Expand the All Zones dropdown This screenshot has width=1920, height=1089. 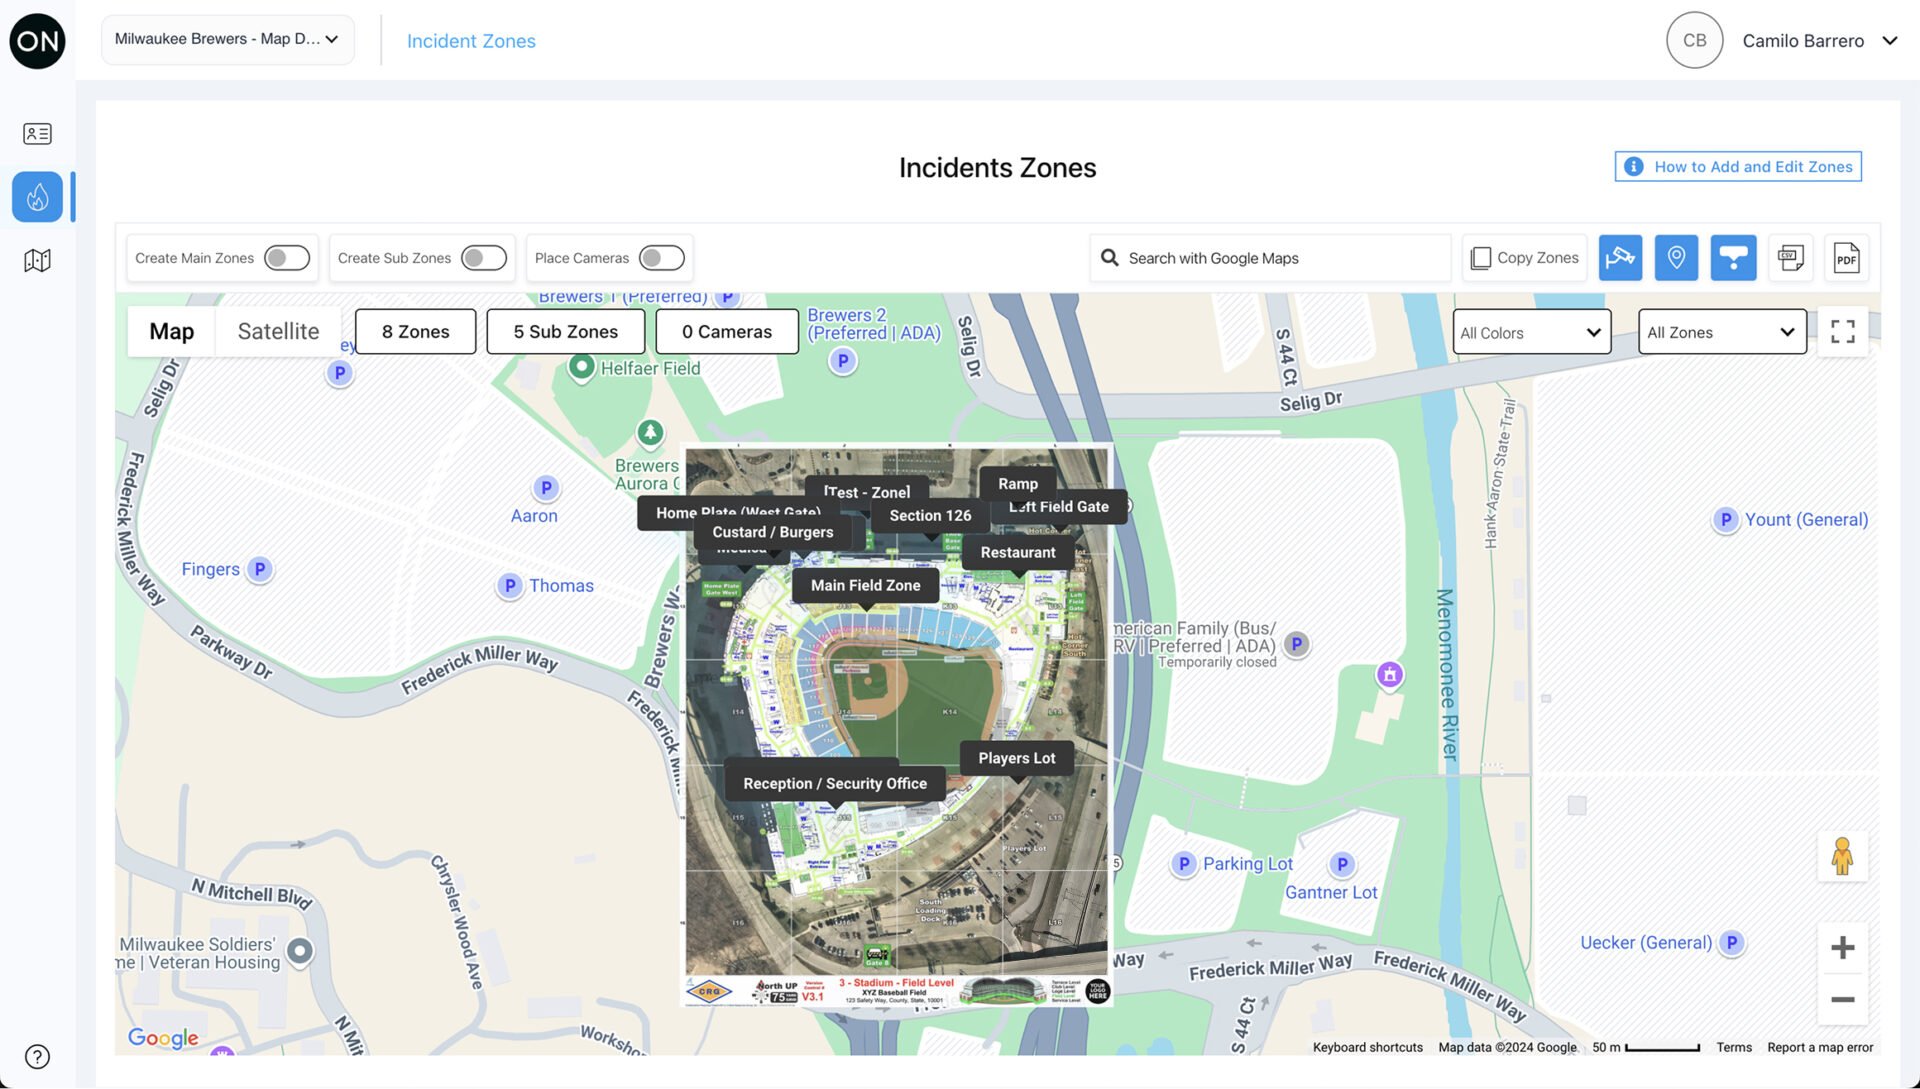click(1721, 332)
